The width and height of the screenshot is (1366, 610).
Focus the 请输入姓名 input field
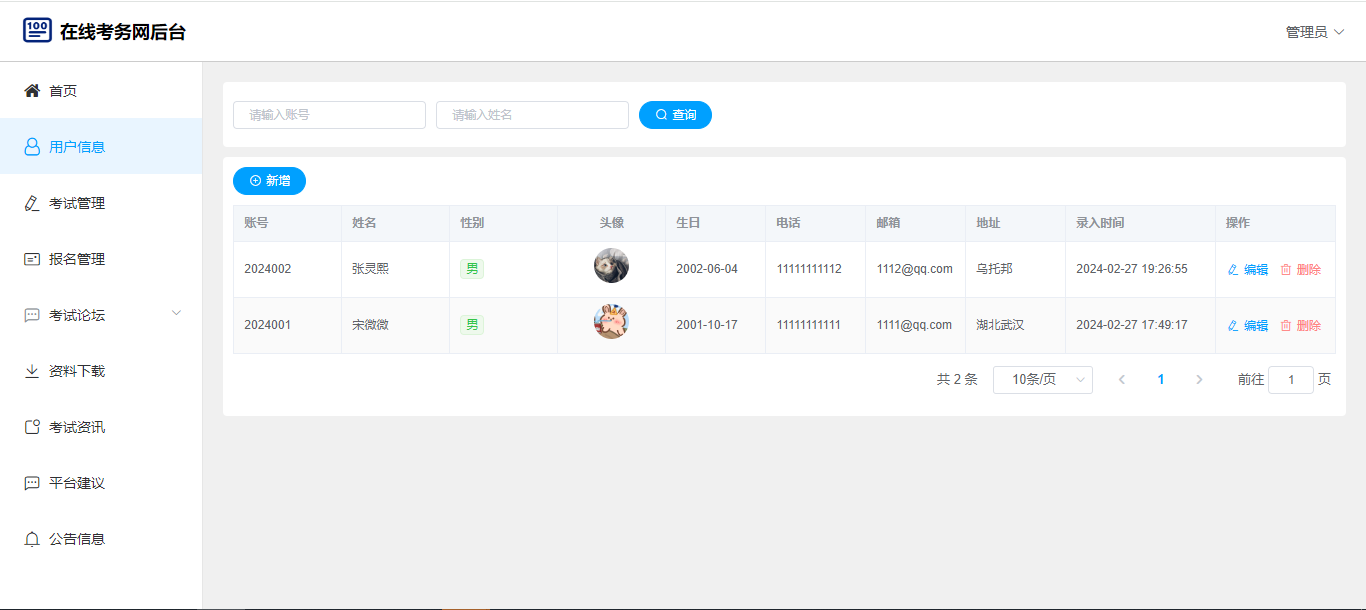532,115
